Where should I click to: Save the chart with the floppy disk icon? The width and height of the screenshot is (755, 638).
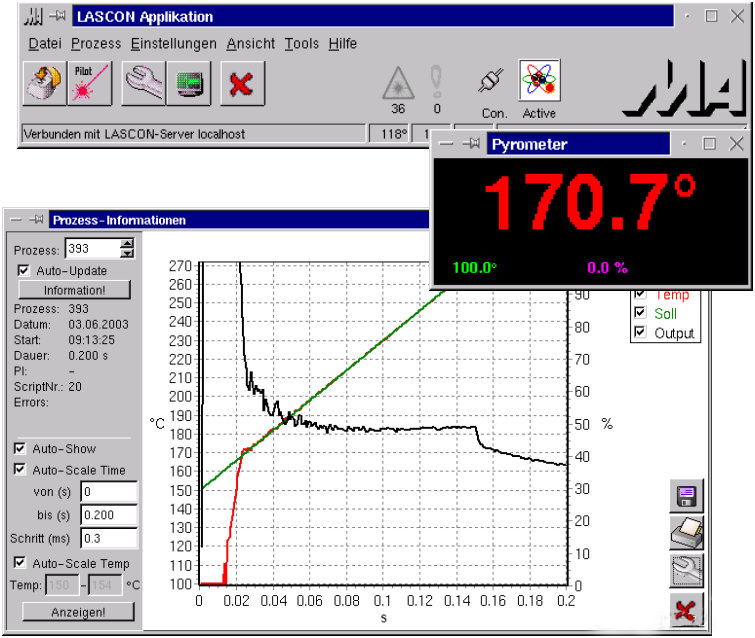click(x=688, y=497)
